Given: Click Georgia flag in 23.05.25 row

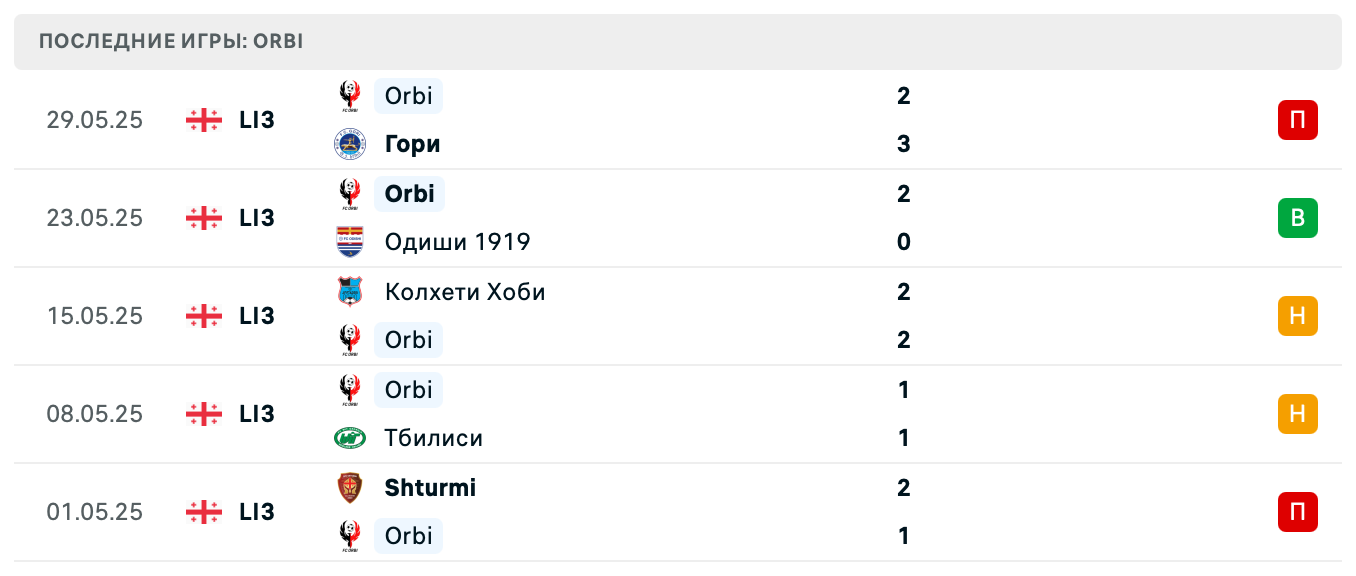Looking at the screenshot, I should click(204, 218).
